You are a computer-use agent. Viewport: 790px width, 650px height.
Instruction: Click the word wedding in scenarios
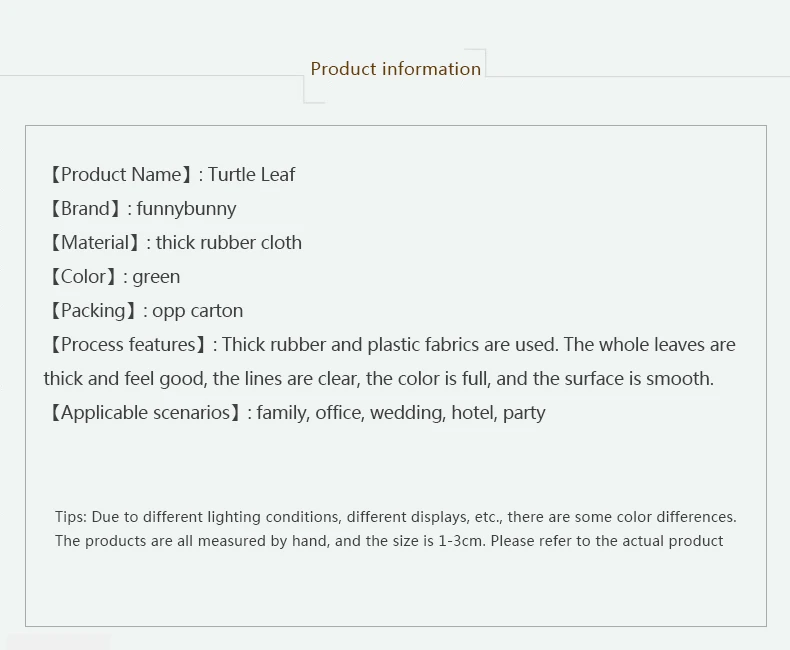408,413
